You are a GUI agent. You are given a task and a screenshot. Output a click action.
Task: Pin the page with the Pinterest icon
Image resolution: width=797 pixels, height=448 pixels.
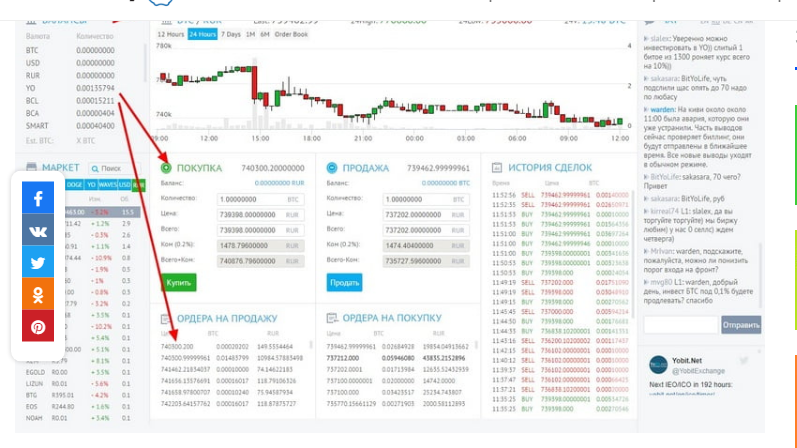click(38, 327)
